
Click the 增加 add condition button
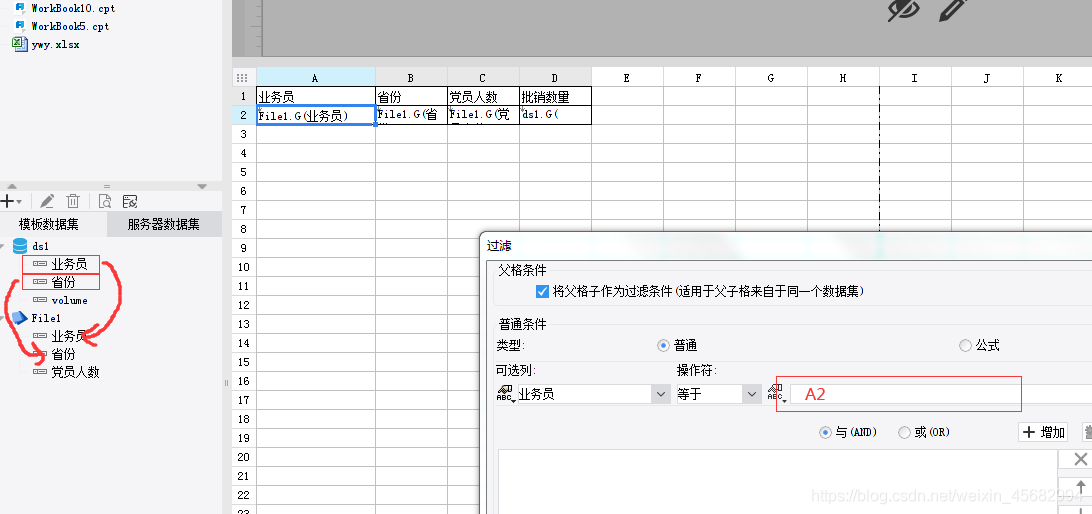tap(1043, 432)
